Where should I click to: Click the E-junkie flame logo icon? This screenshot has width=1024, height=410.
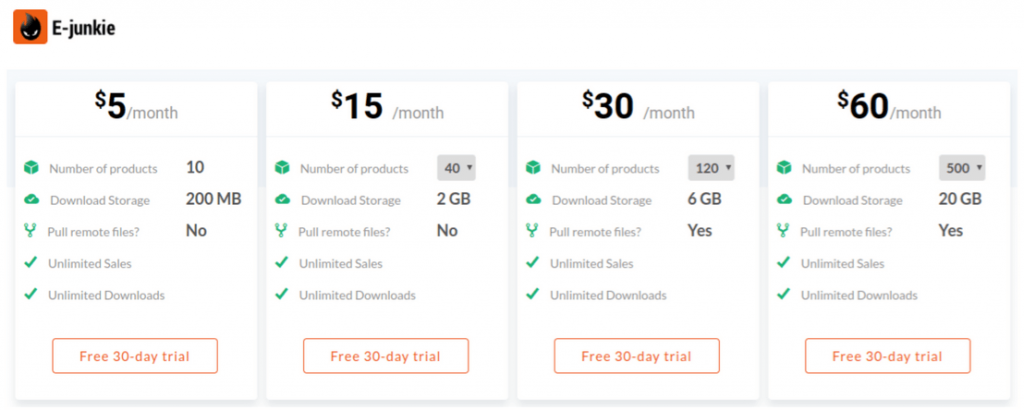pyautogui.click(x=30, y=27)
